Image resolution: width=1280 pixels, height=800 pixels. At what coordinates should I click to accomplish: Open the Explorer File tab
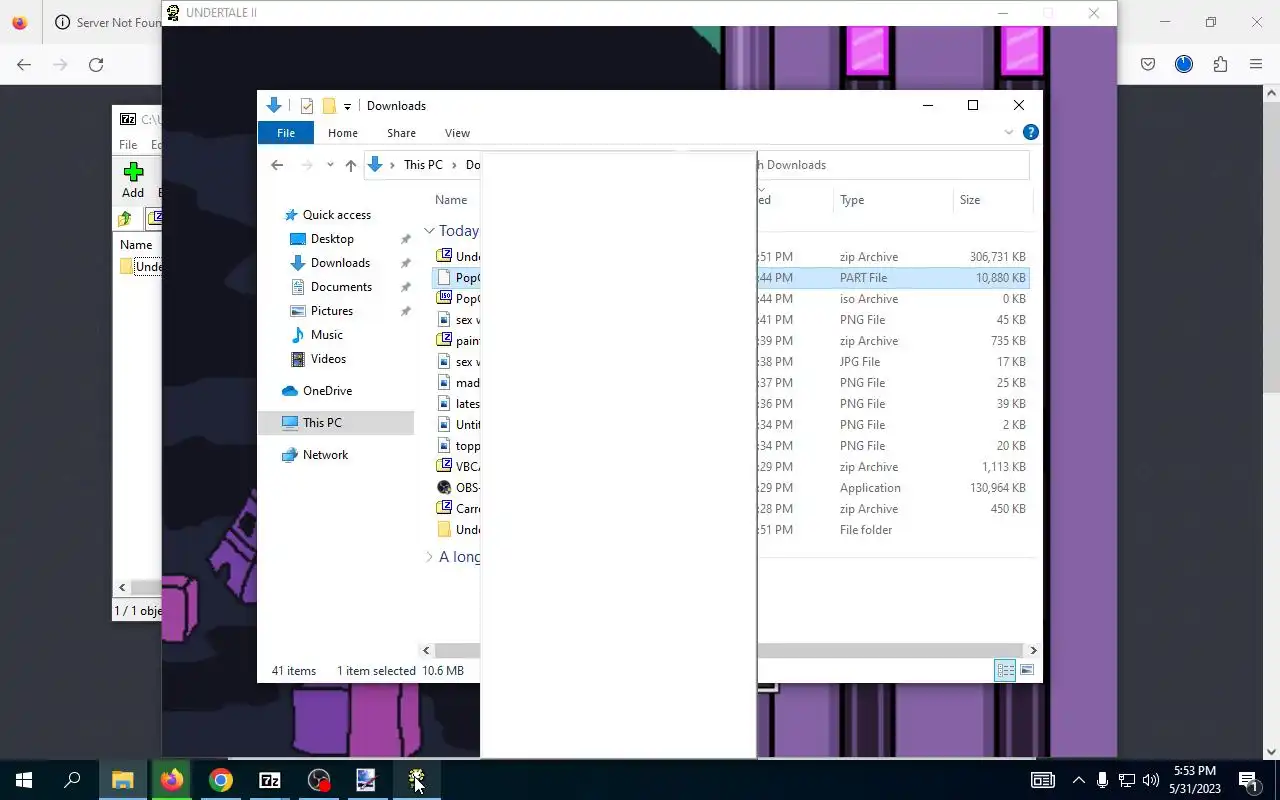286,133
